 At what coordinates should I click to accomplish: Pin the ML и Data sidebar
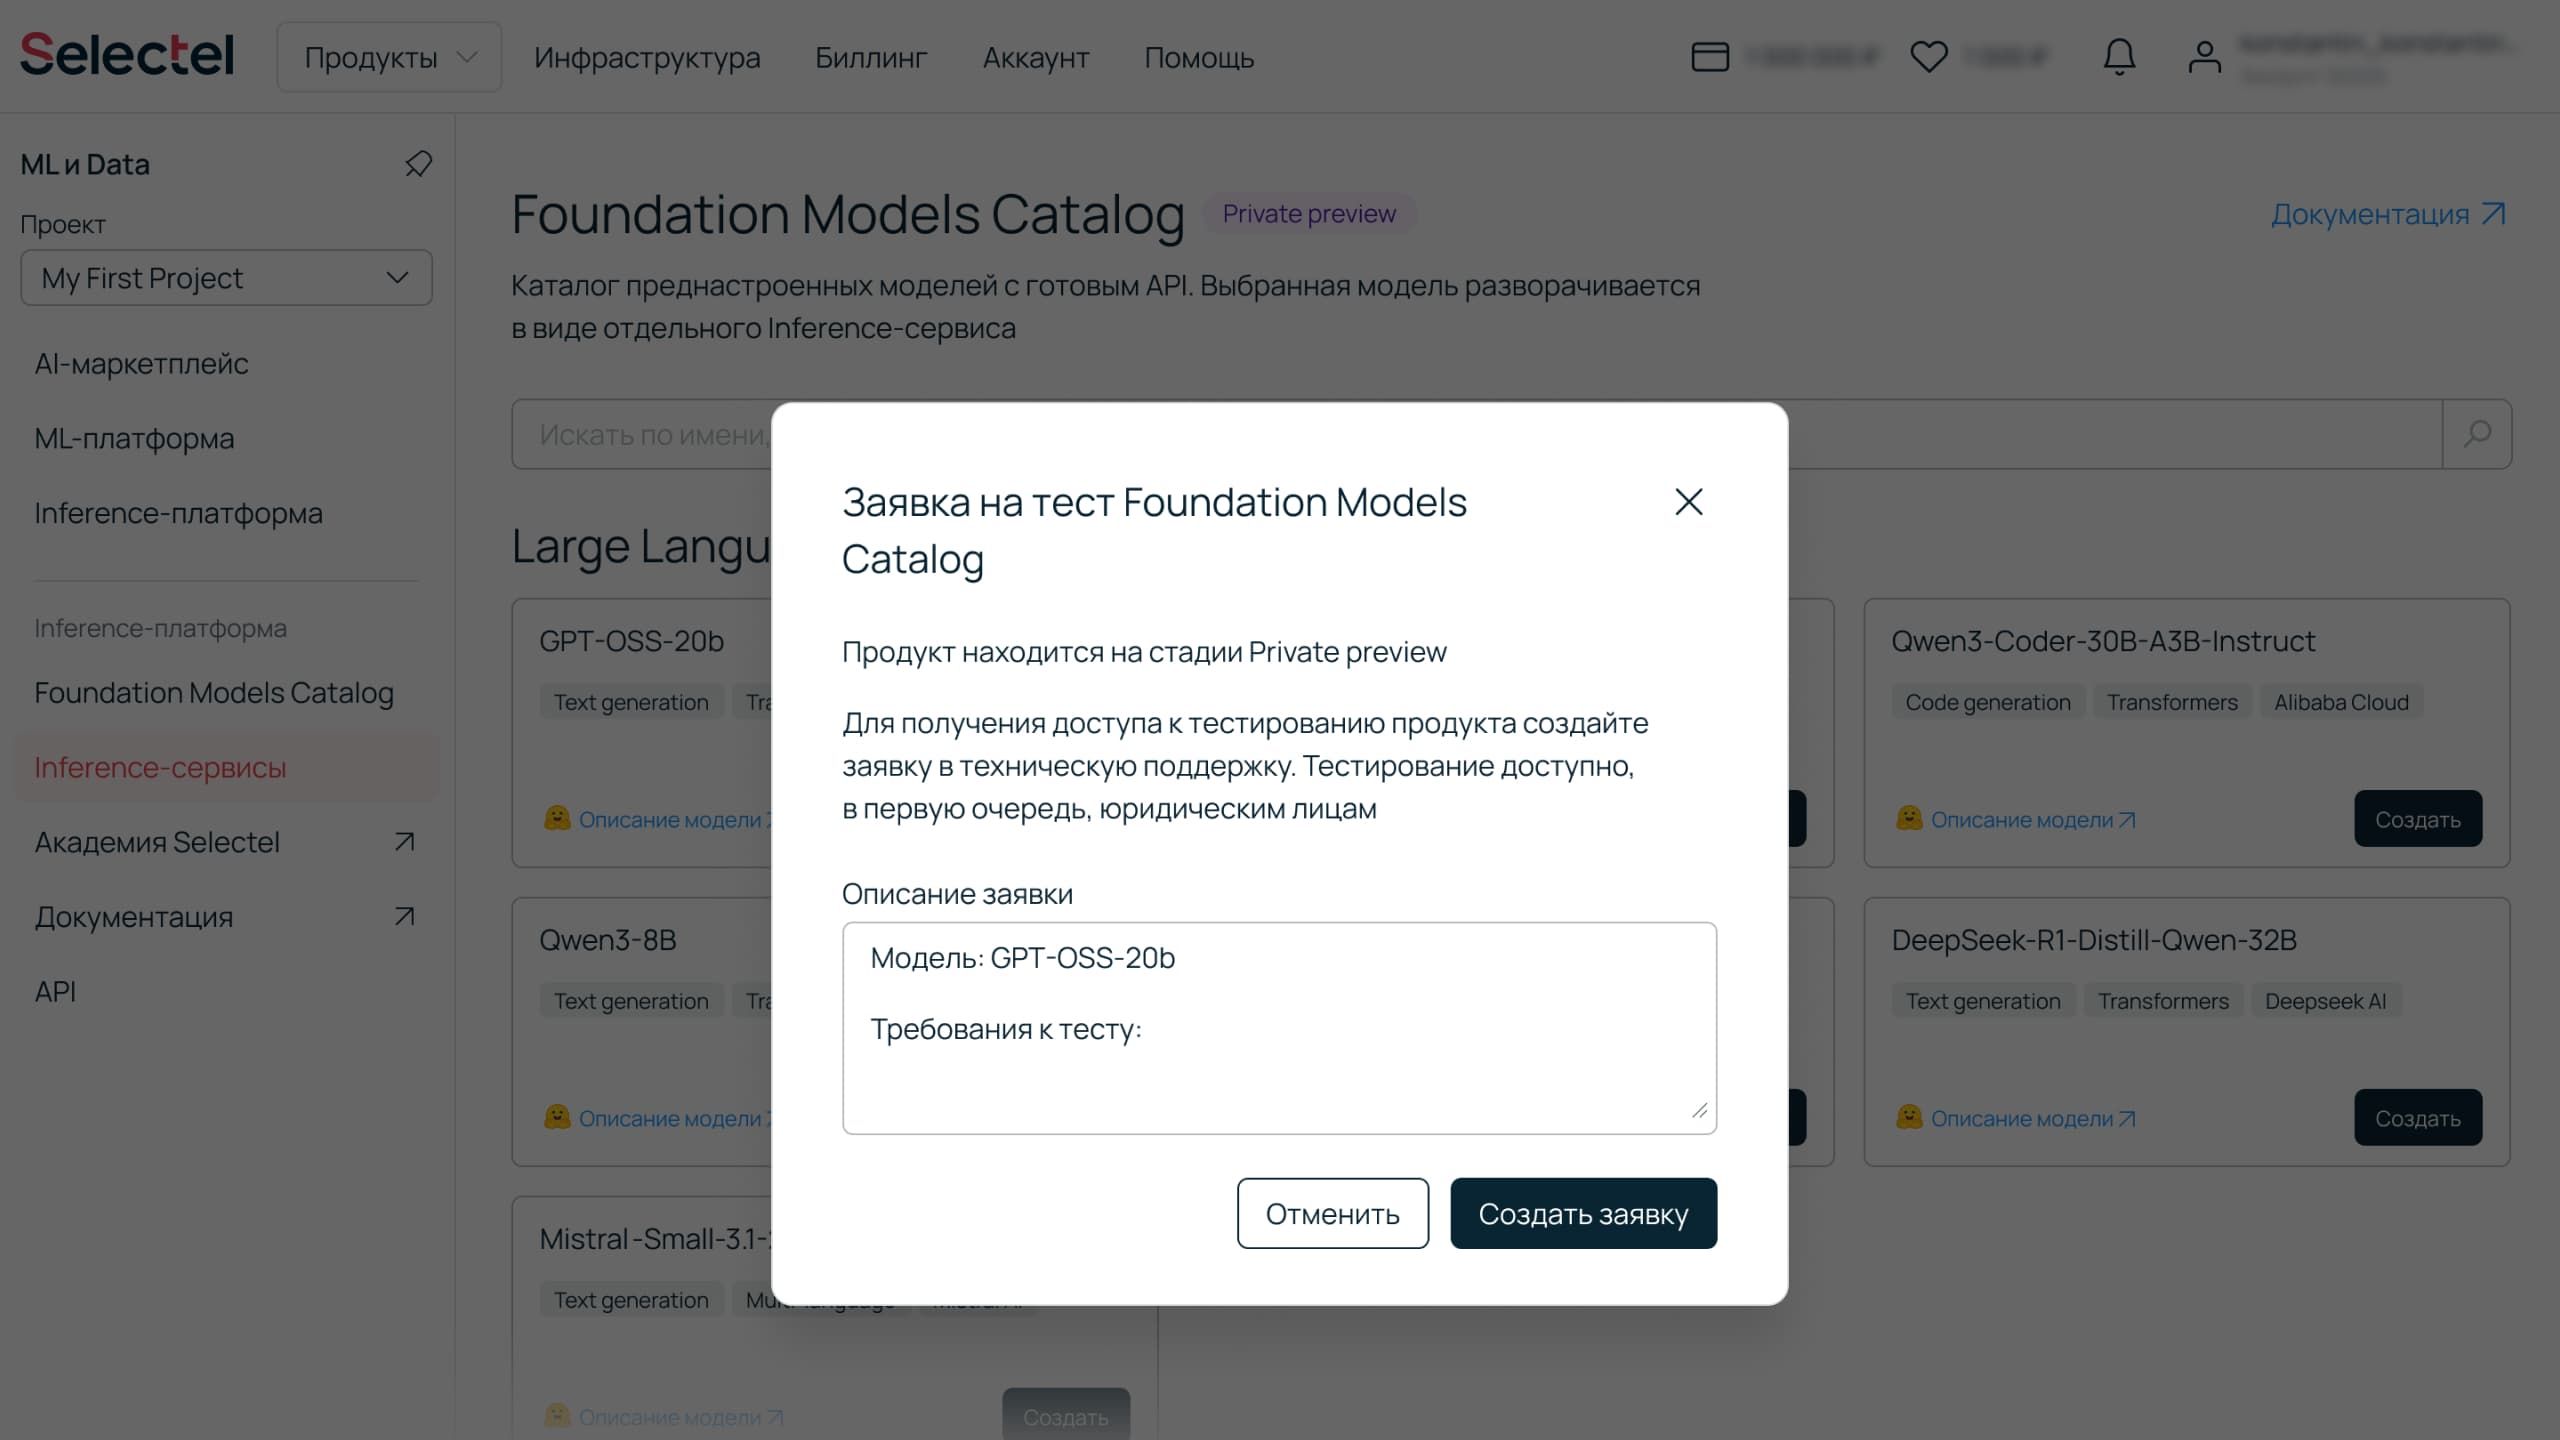[x=418, y=164]
